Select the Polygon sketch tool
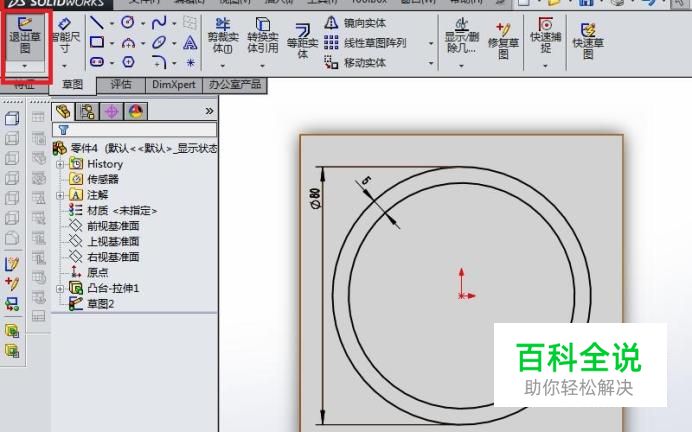The width and height of the screenshot is (692, 432). (128, 62)
